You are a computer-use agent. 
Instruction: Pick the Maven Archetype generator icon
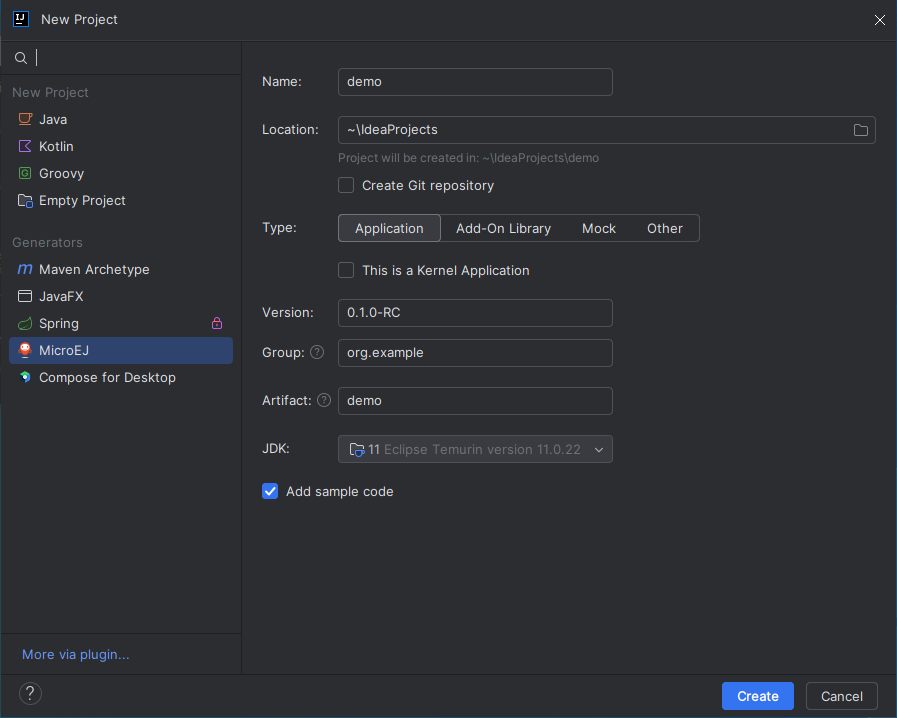[25, 270]
